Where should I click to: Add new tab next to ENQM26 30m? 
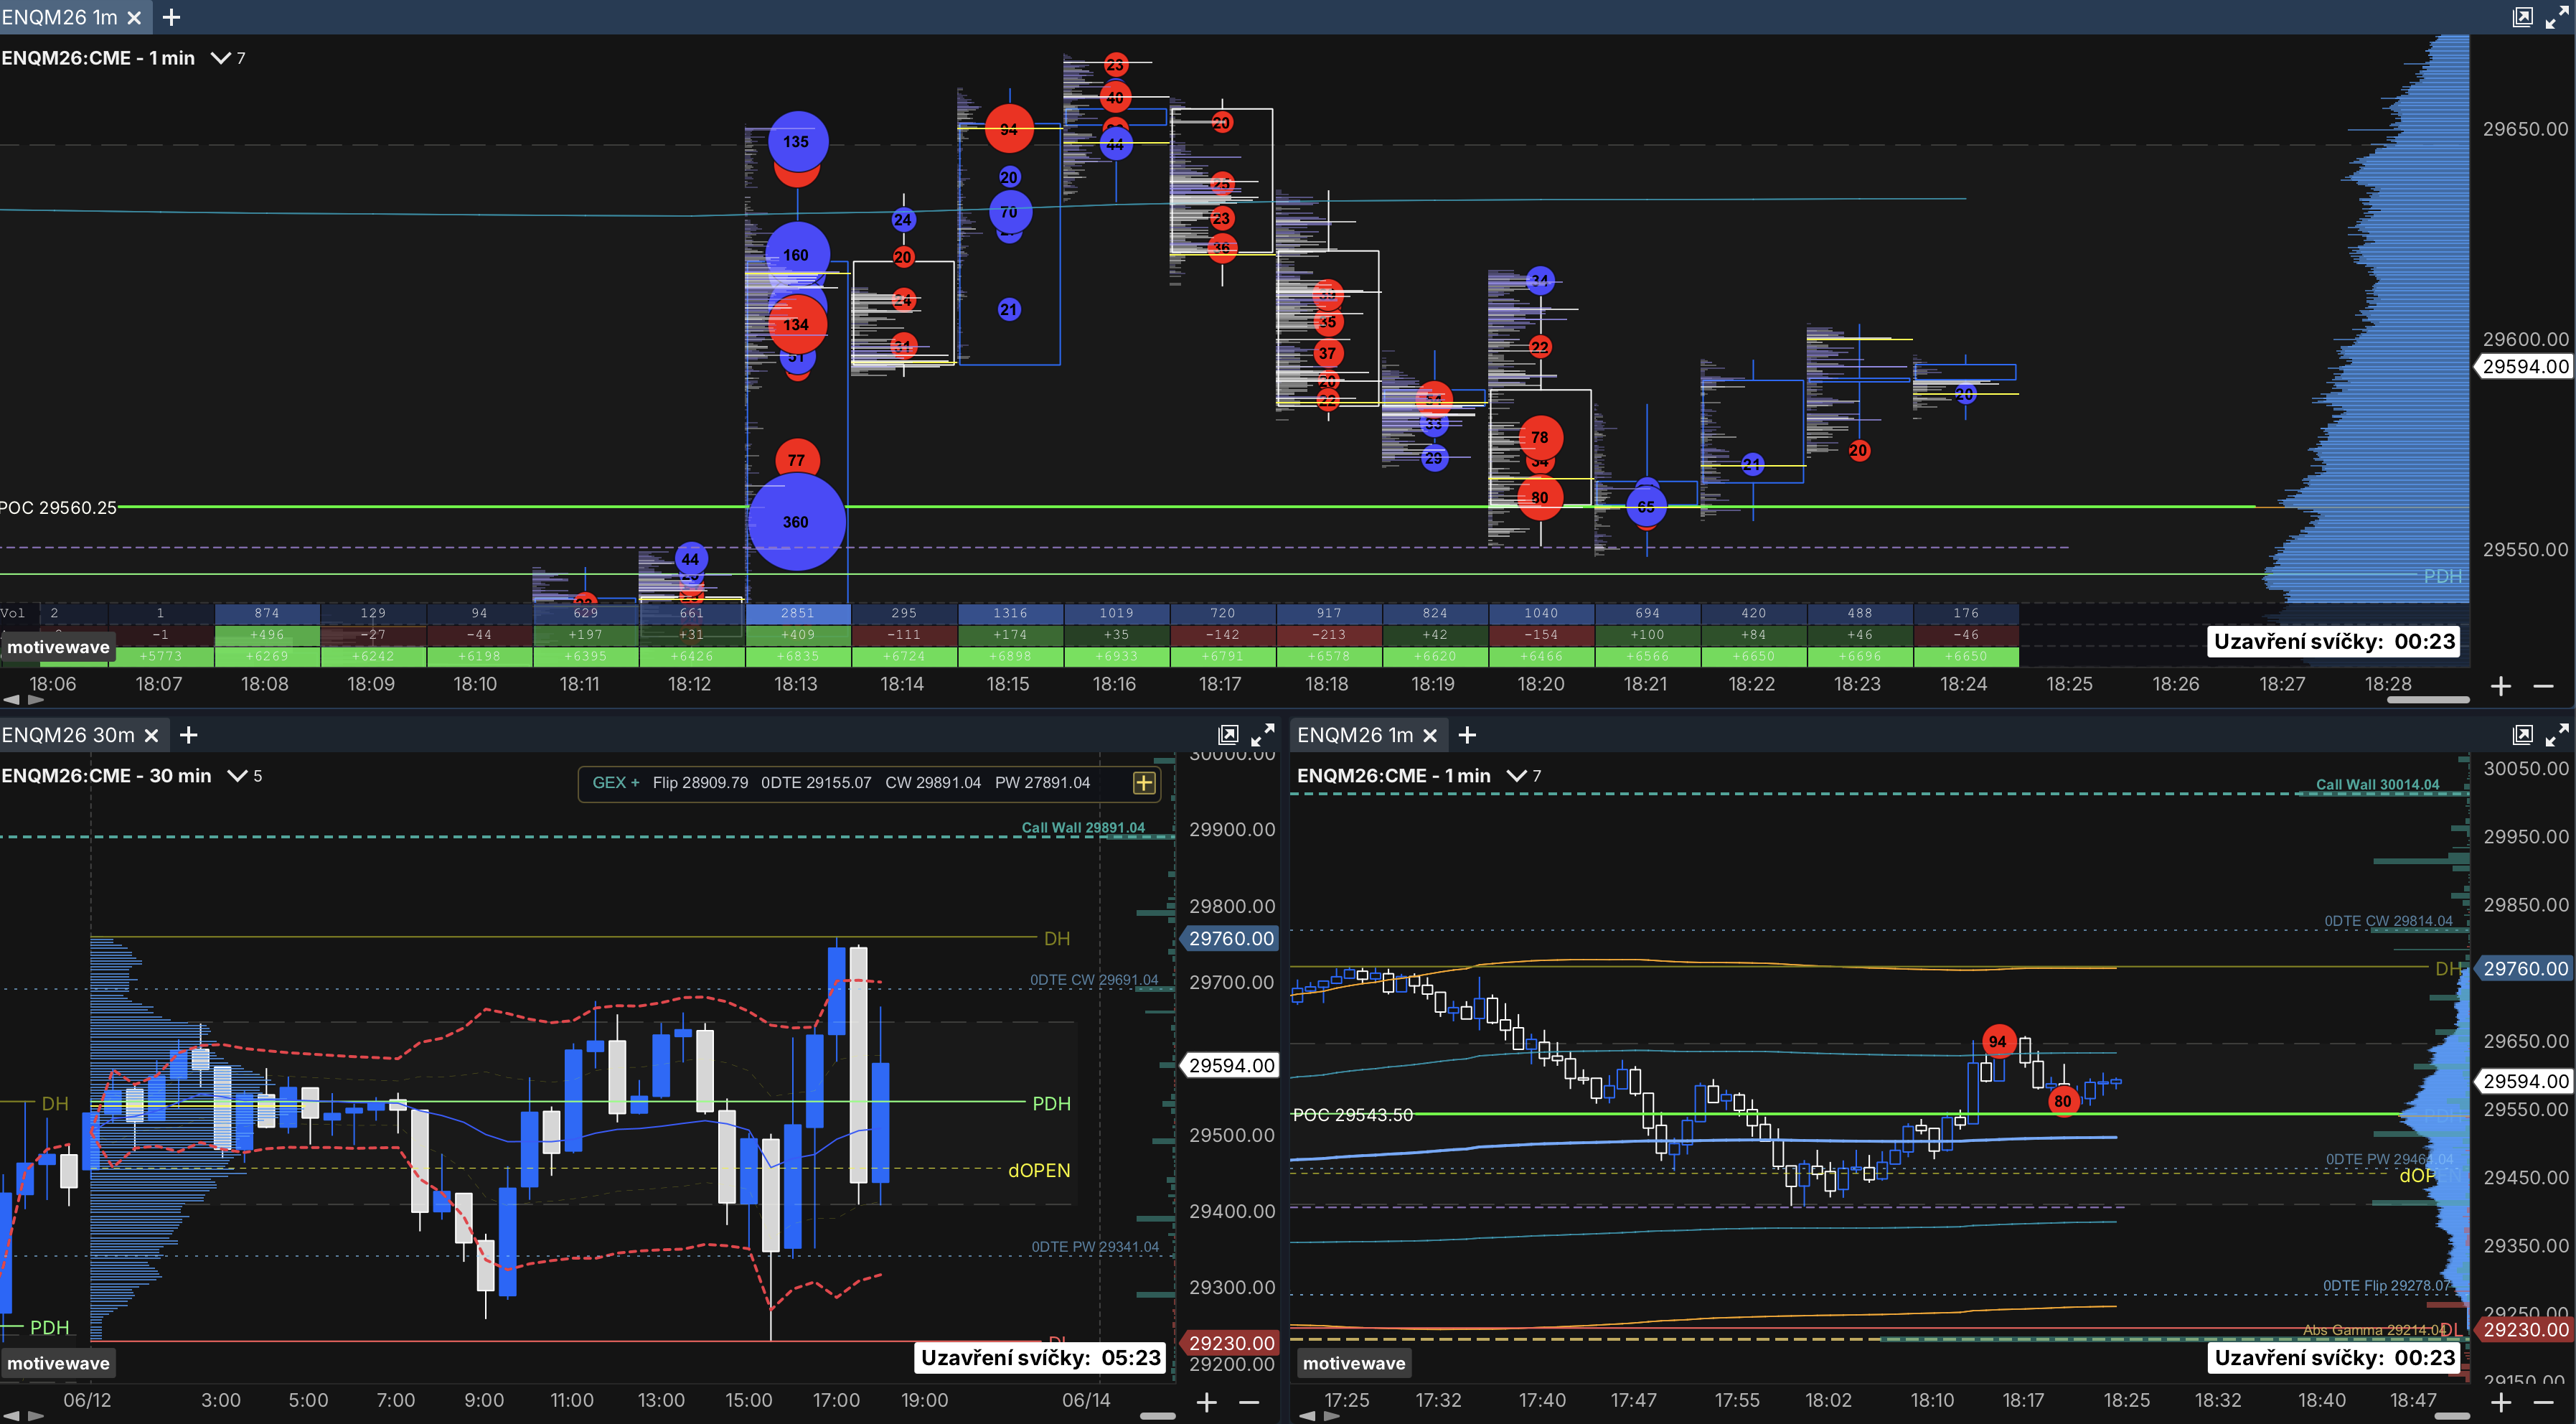(x=188, y=735)
